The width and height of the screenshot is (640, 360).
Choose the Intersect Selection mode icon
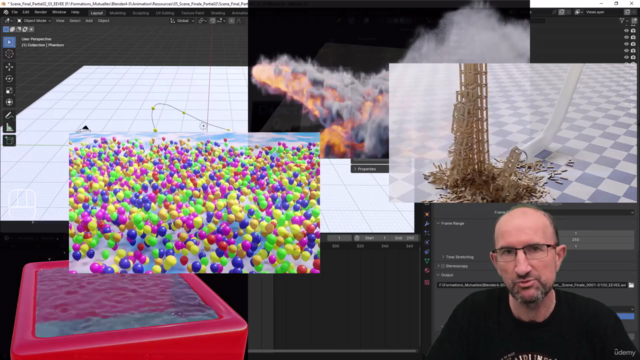pyautogui.click(x=32, y=29)
